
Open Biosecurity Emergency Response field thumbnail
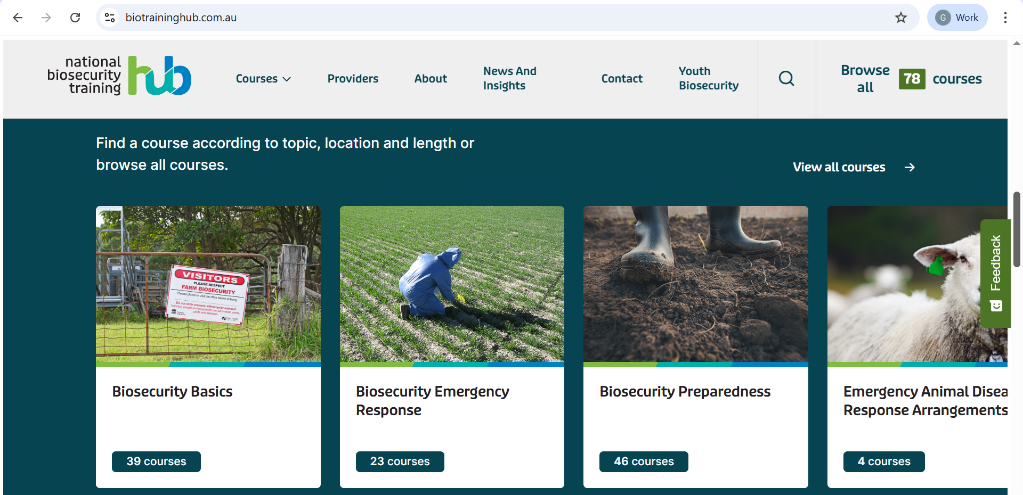point(451,284)
